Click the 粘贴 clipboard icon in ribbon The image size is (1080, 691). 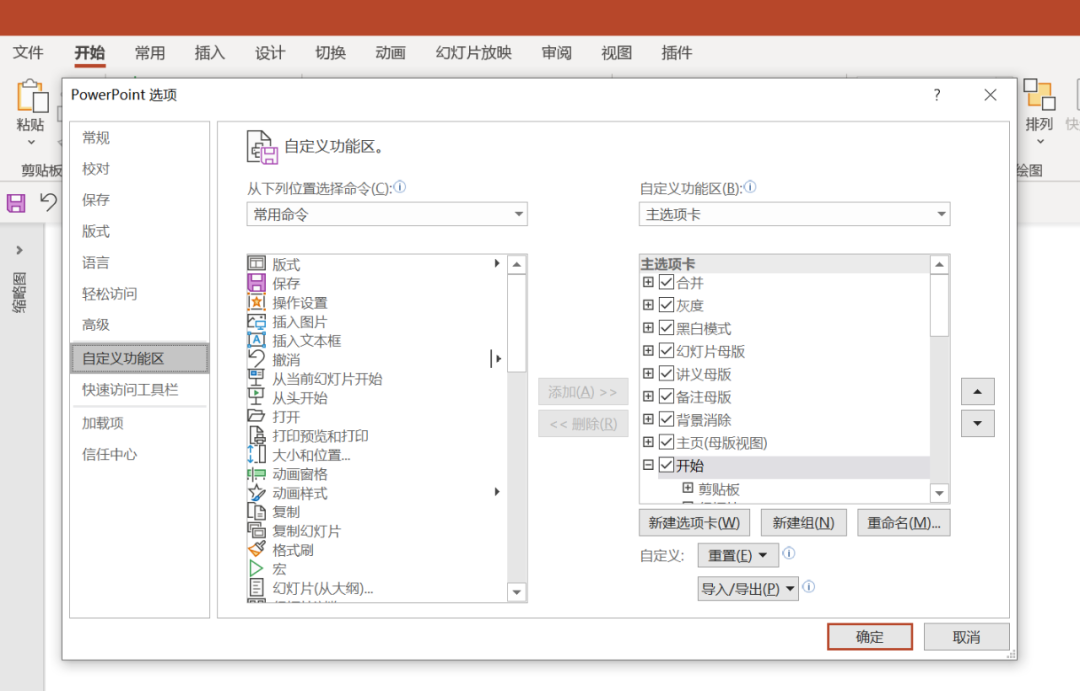tap(32, 96)
